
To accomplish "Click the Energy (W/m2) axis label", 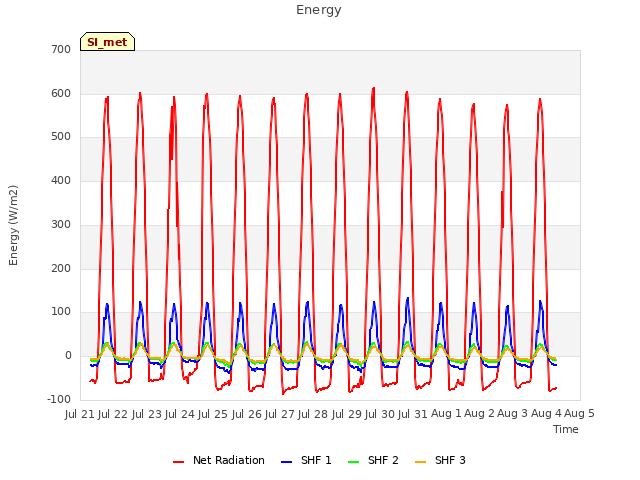I will 13,225.
